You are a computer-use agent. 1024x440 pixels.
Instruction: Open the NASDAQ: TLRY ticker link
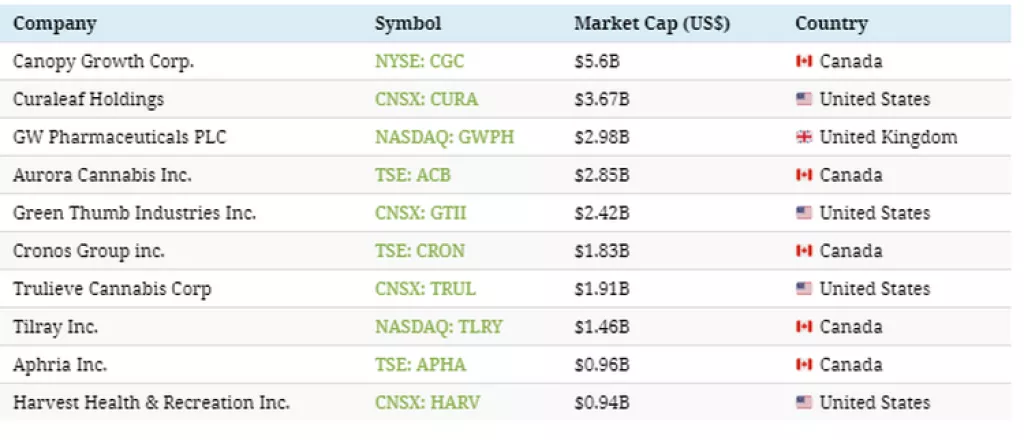pyautogui.click(x=439, y=327)
